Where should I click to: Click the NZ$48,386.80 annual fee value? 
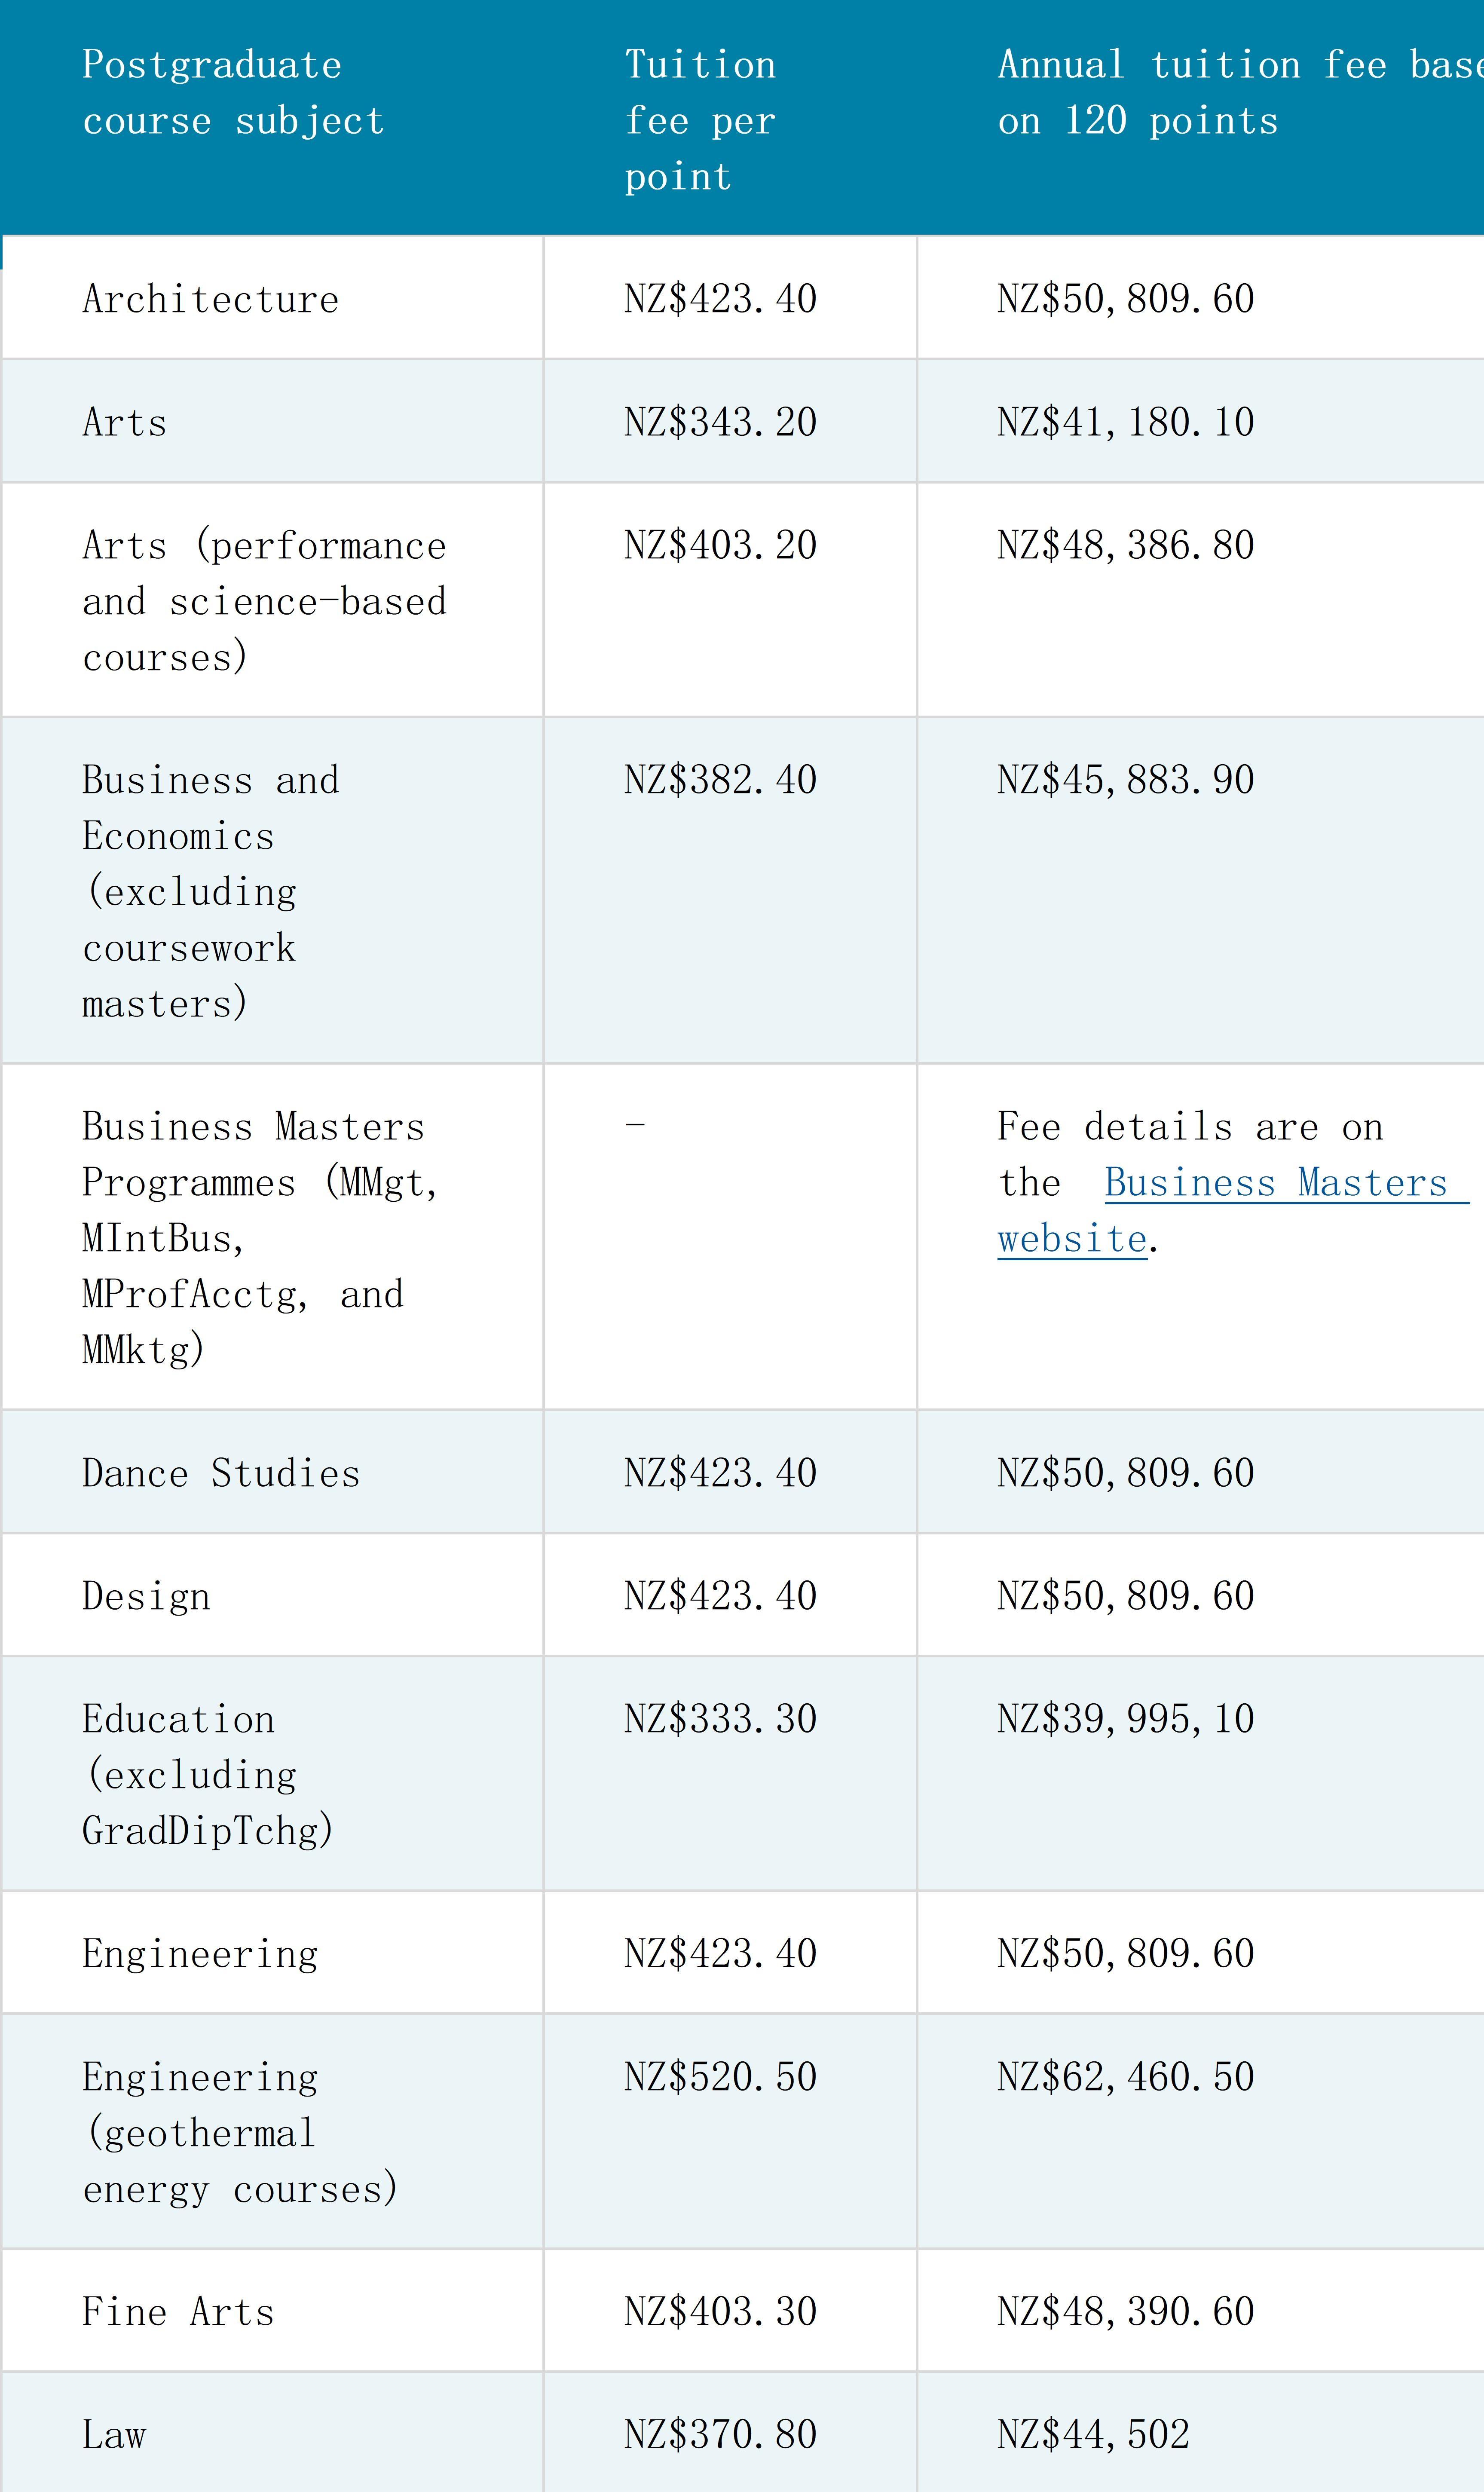(1125, 545)
